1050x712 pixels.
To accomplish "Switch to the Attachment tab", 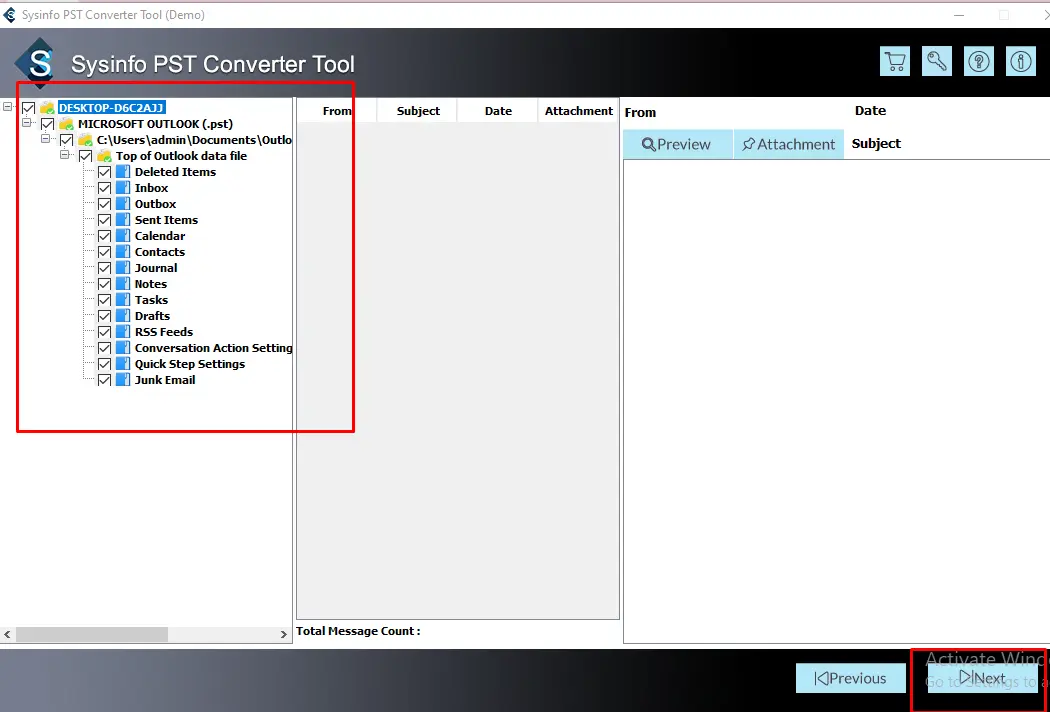I will point(789,144).
